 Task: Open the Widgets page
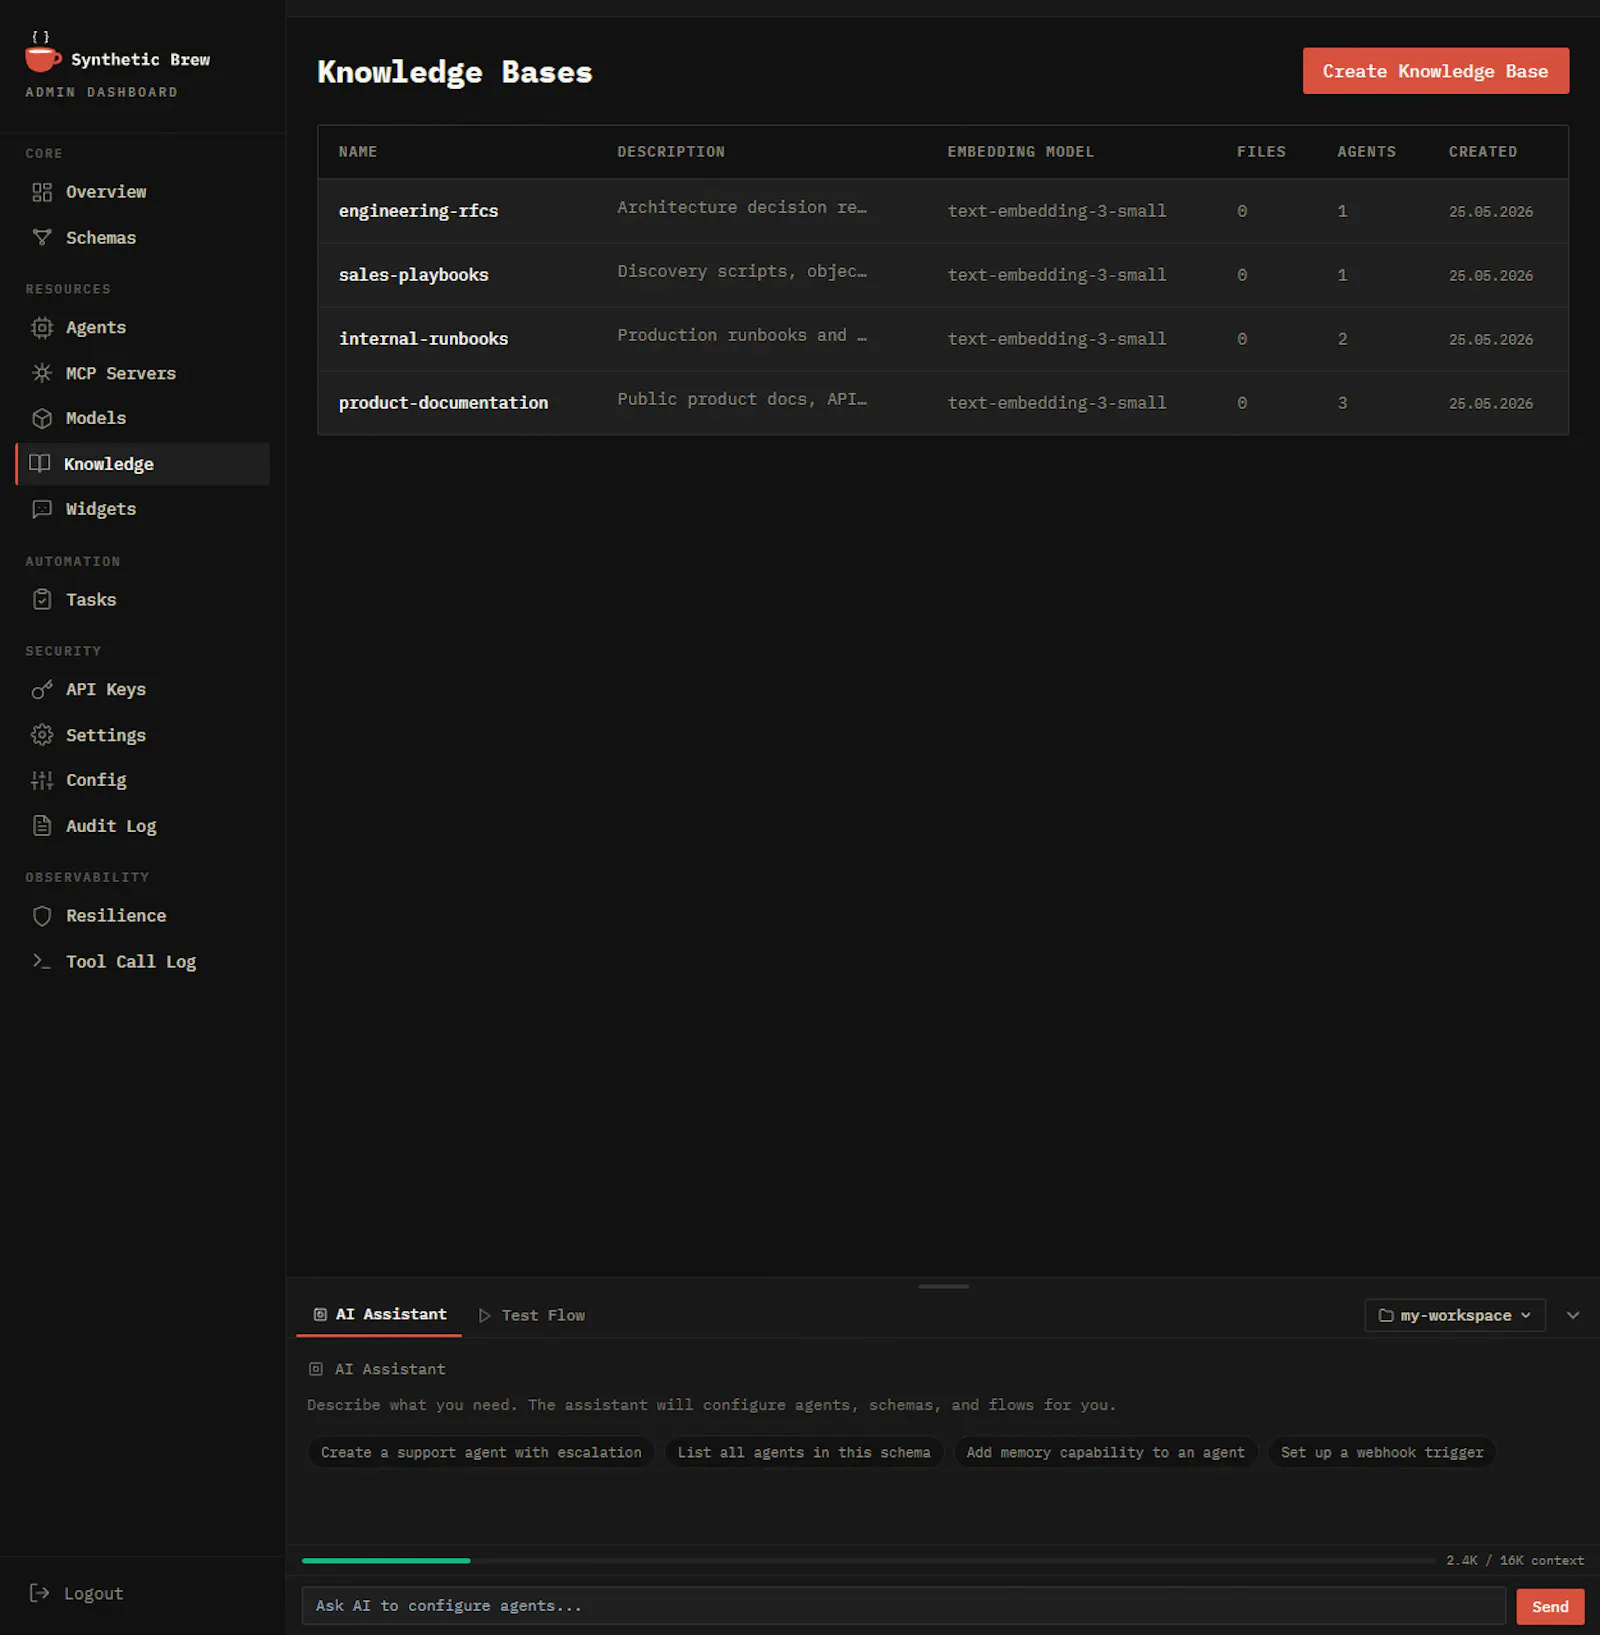point(143,509)
